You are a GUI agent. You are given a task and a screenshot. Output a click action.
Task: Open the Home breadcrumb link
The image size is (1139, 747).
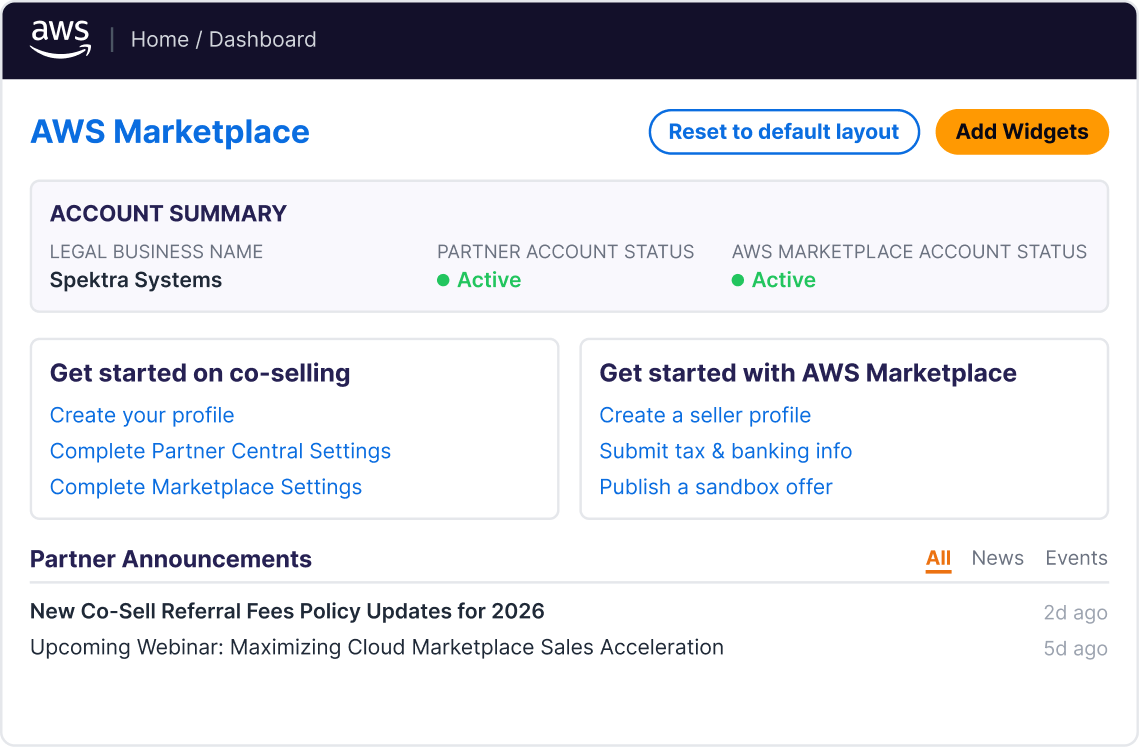point(160,39)
